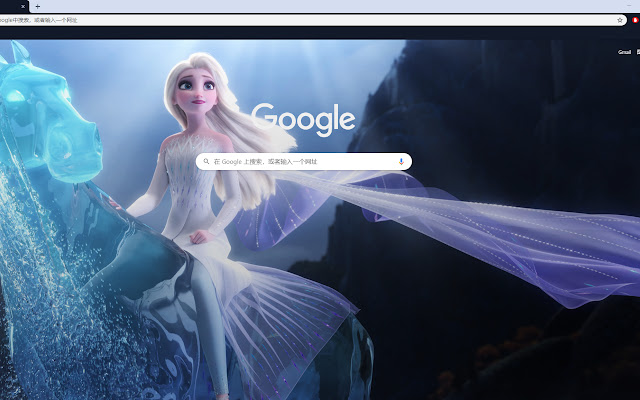Viewport: 640px width, 400px height.
Task: Open a new tab with the plus button
Action: click(x=38, y=6)
